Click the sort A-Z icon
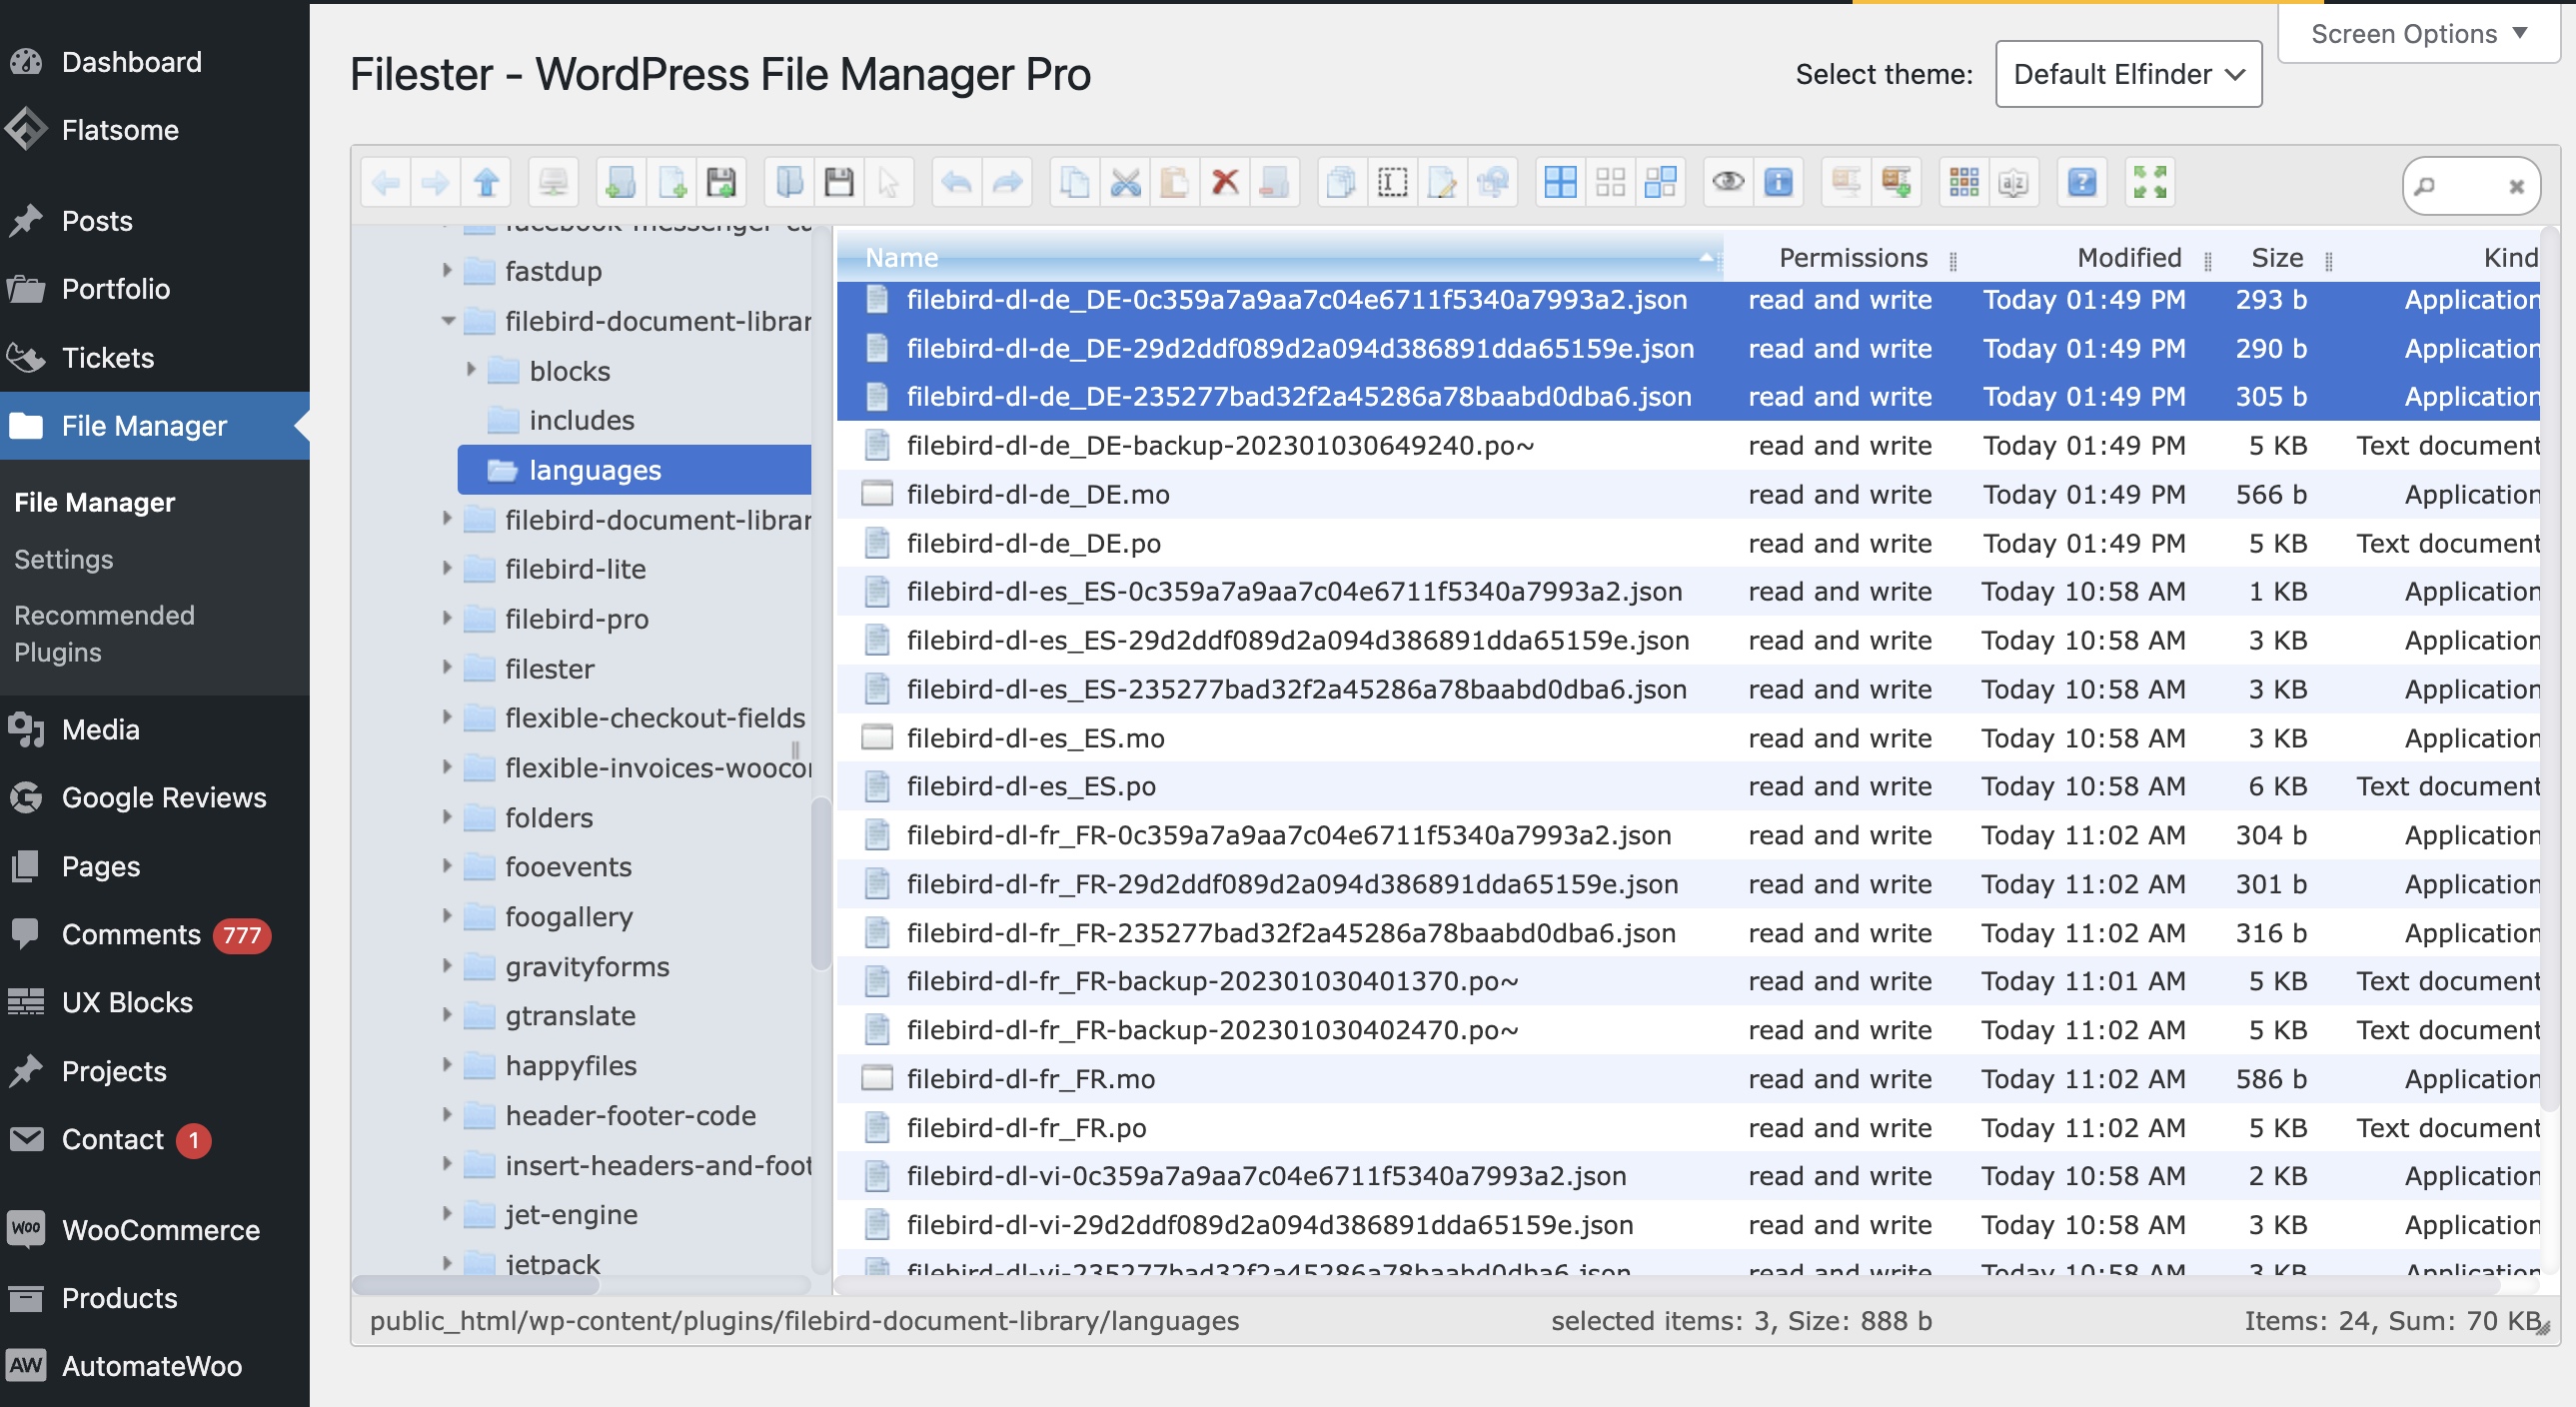The height and width of the screenshot is (1407, 2576). coord(2013,182)
